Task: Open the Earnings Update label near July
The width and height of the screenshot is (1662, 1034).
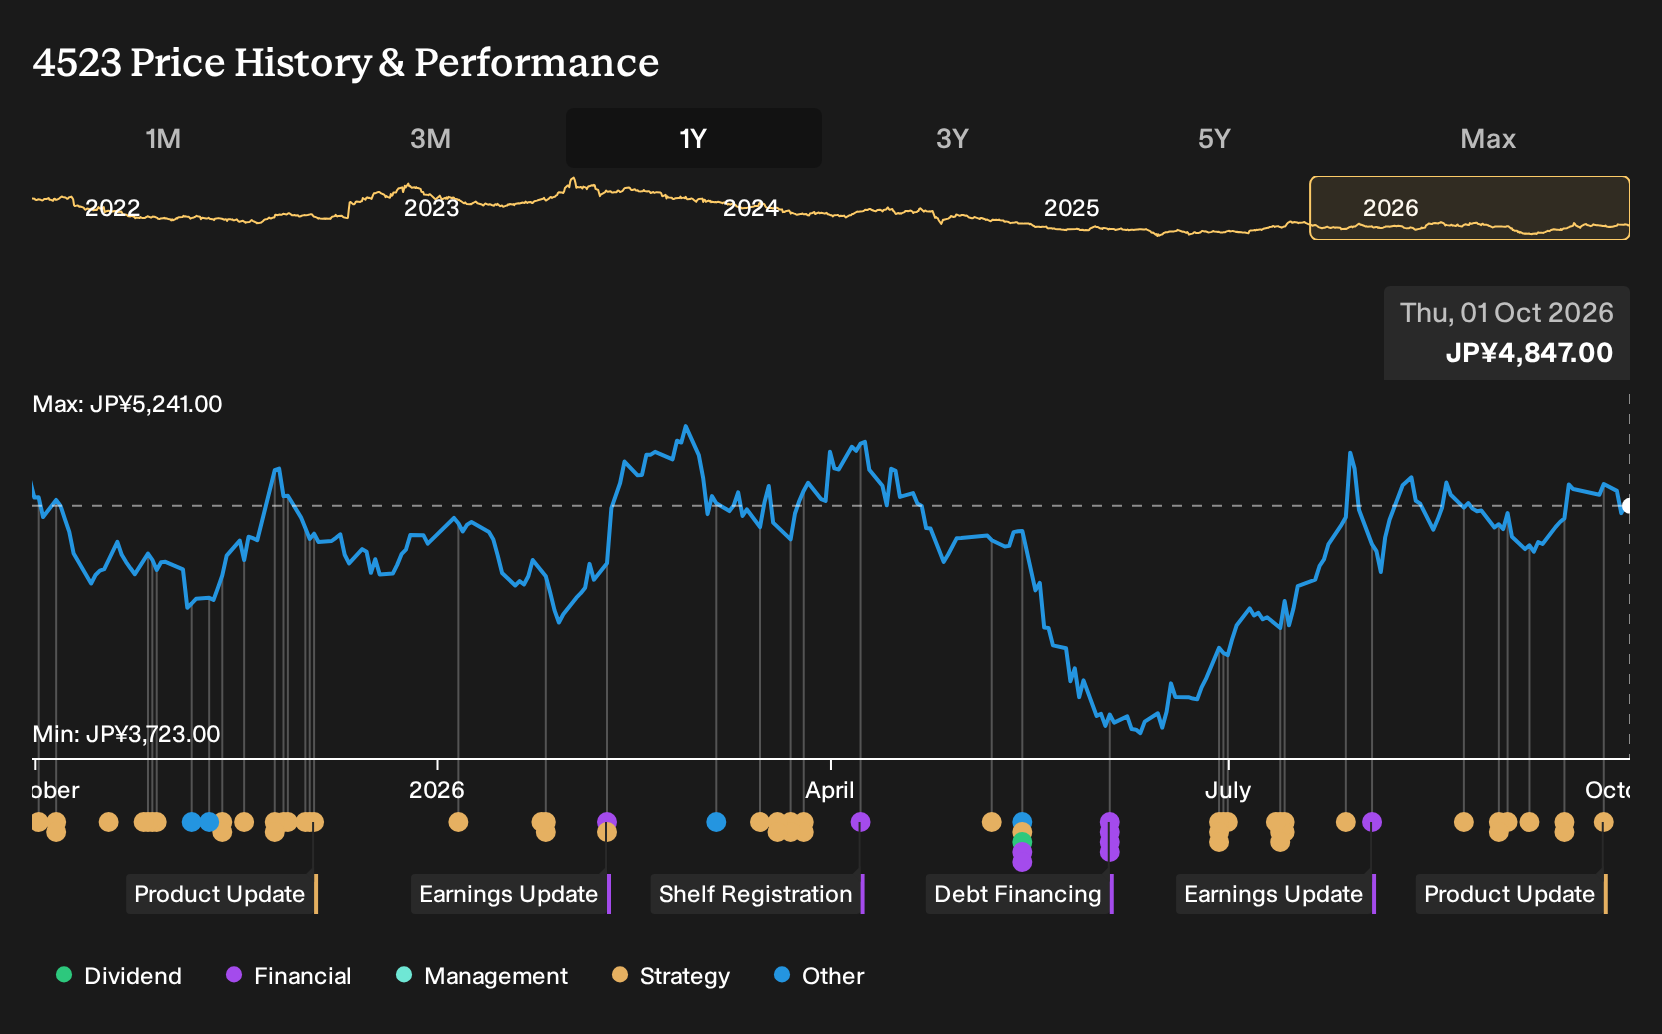Action: coord(1275,894)
